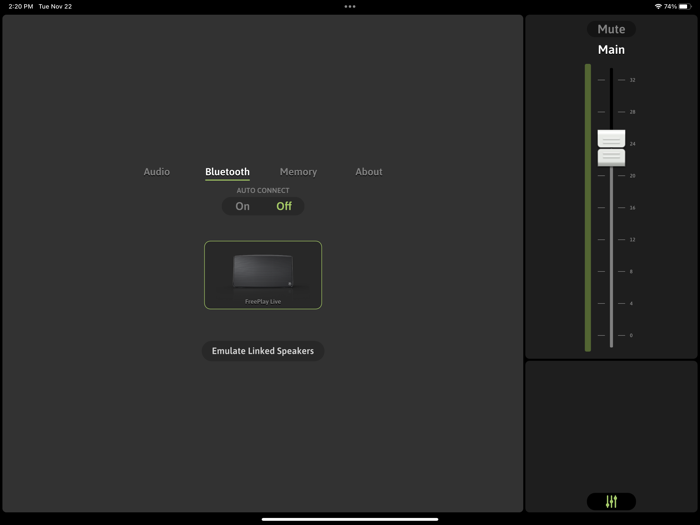Screen dimensions: 700x525
Task: Select the FreePlay Live speaker card
Action: click(x=263, y=275)
